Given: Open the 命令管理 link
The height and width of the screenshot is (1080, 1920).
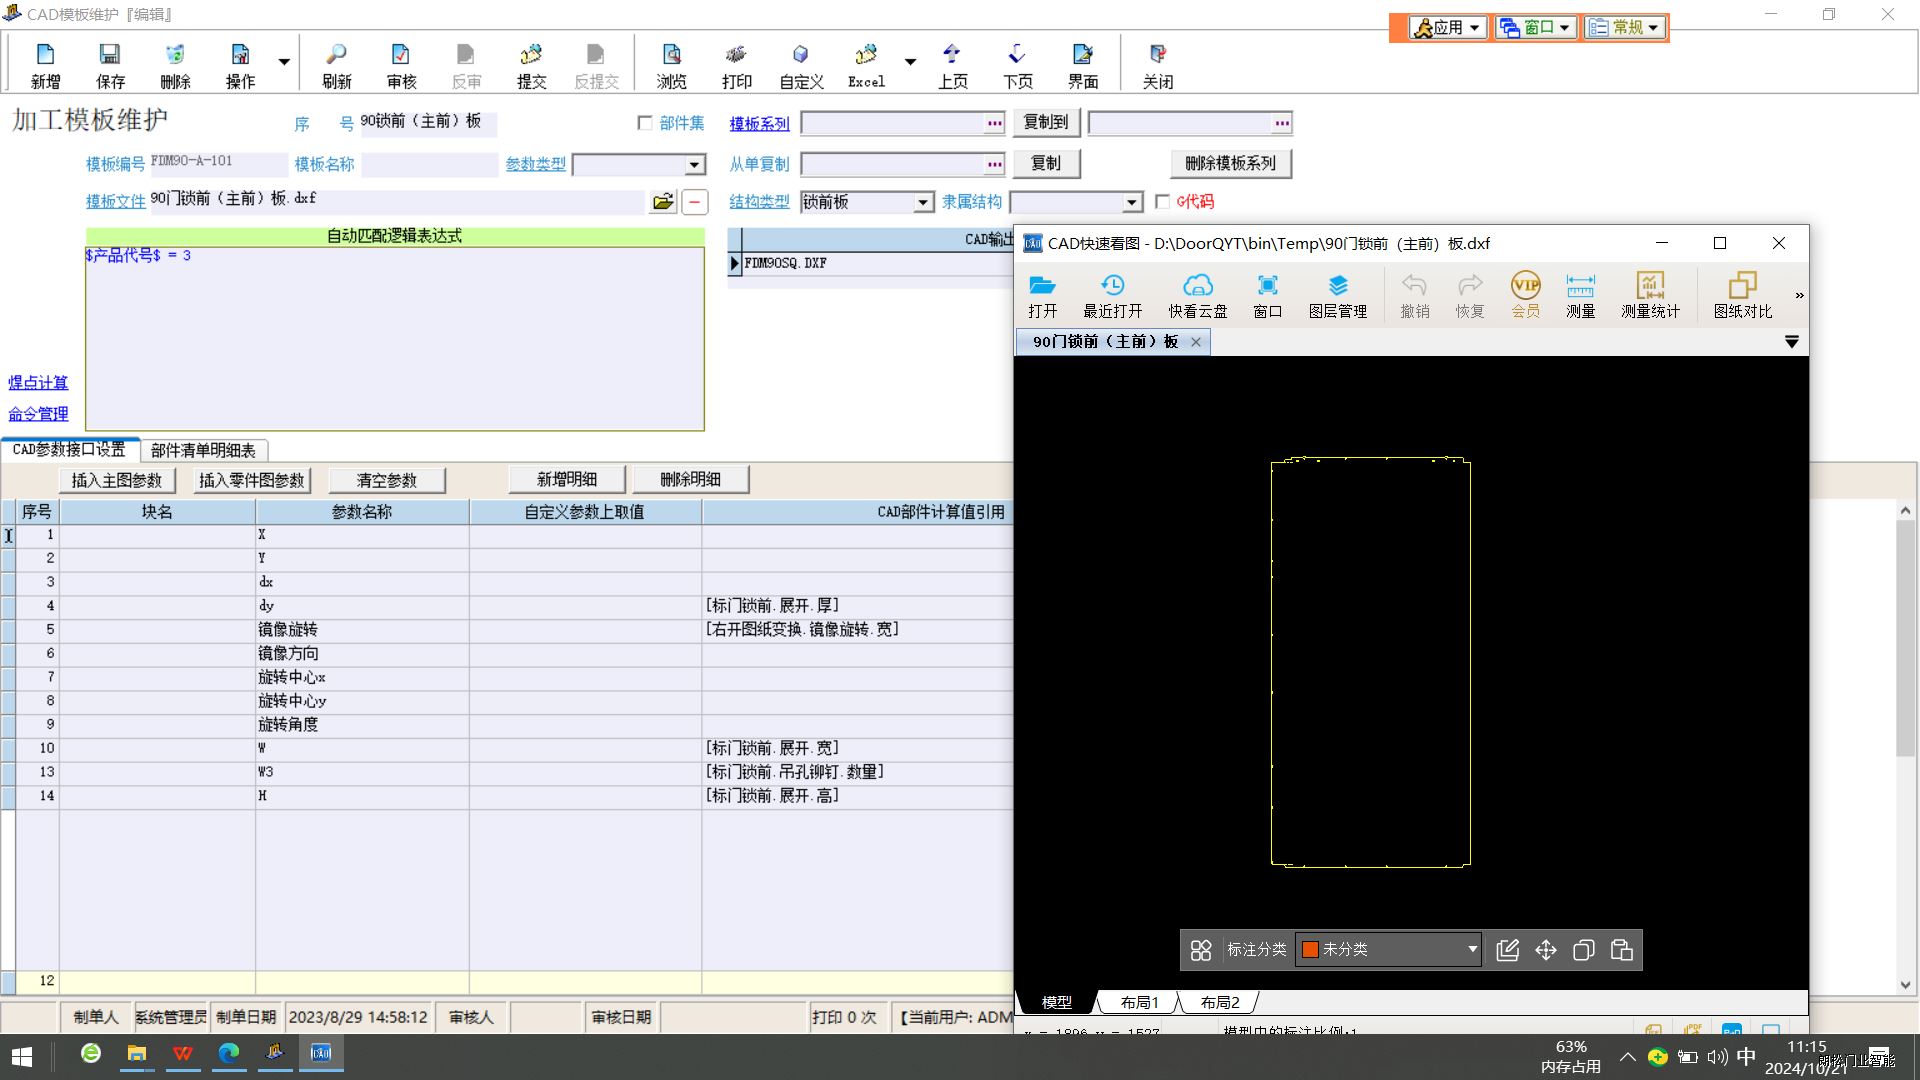Looking at the screenshot, I should click(38, 414).
